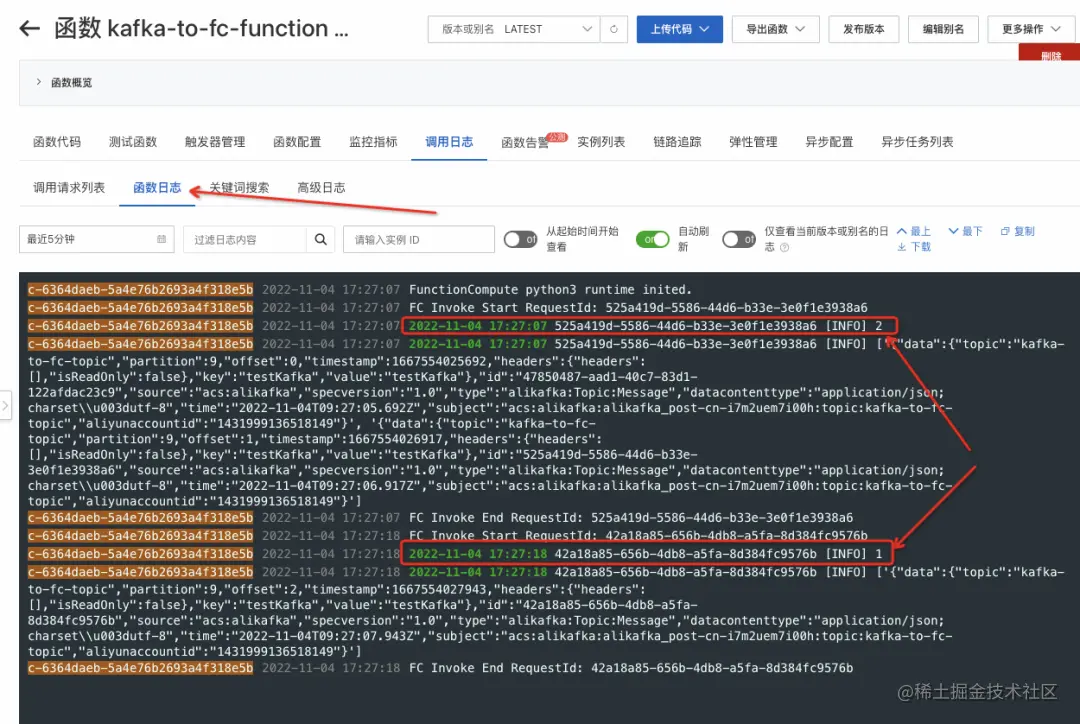Viewport: 1080px width, 724px height.
Task: Click the function title kafka-to-fc-function
Action: pos(201,28)
